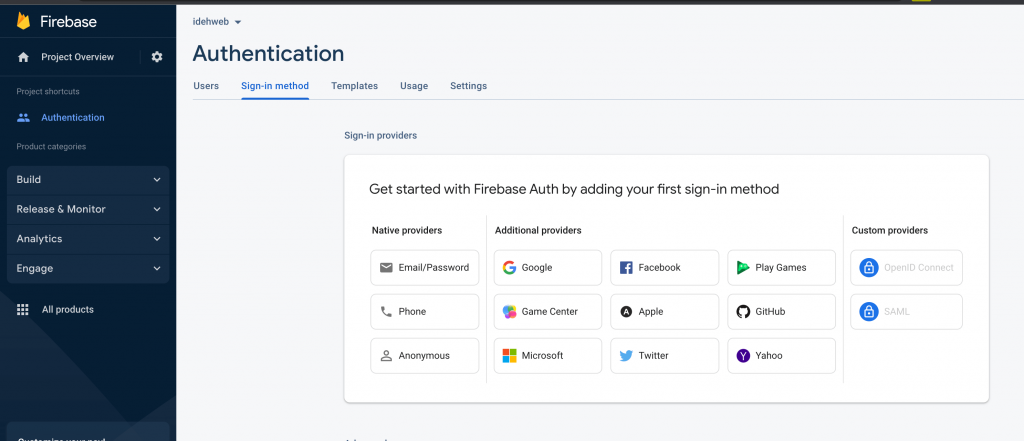Click the Project Overview home icon
1024x441 pixels.
pos(24,57)
